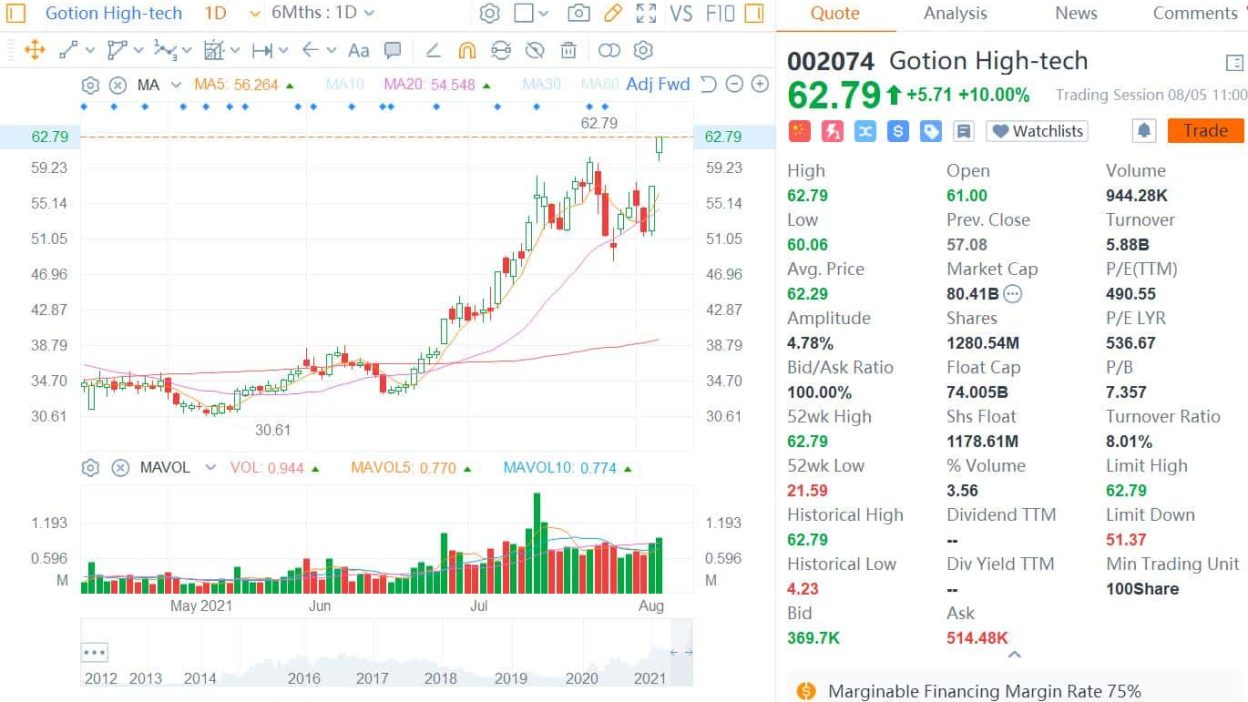The width and height of the screenshot is (1248, 702).
Task: Click the 2016 area on timeline navigator
Action: coord(304,678)
